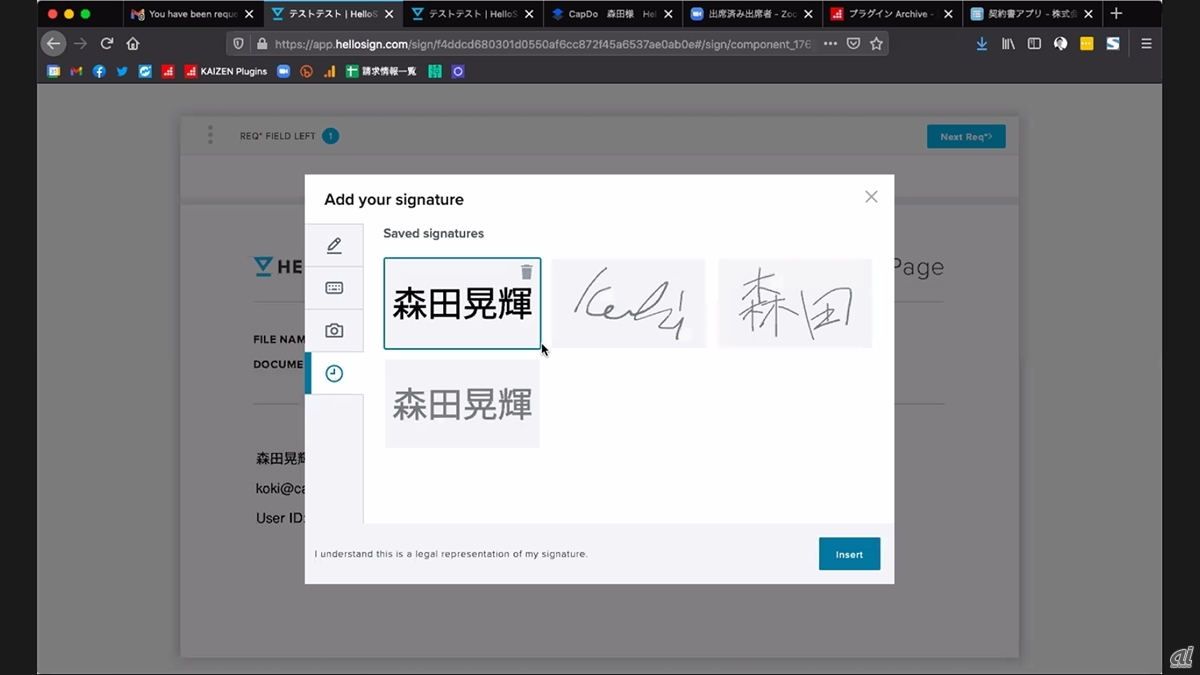1200x675 pixels.
Task: Open the Zoom bookmark icon
Action: (x=283, y=71)
